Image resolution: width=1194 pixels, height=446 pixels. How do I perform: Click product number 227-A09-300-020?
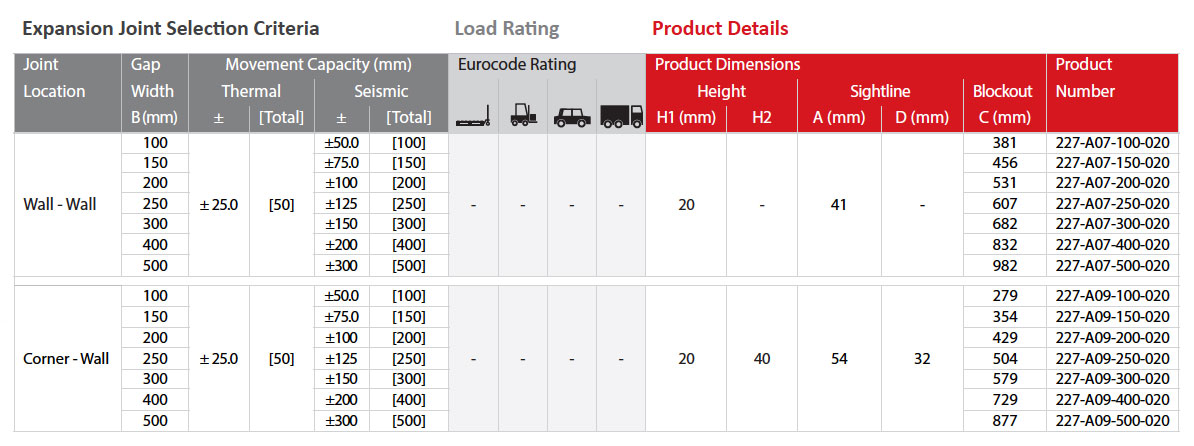(1113, 379)
